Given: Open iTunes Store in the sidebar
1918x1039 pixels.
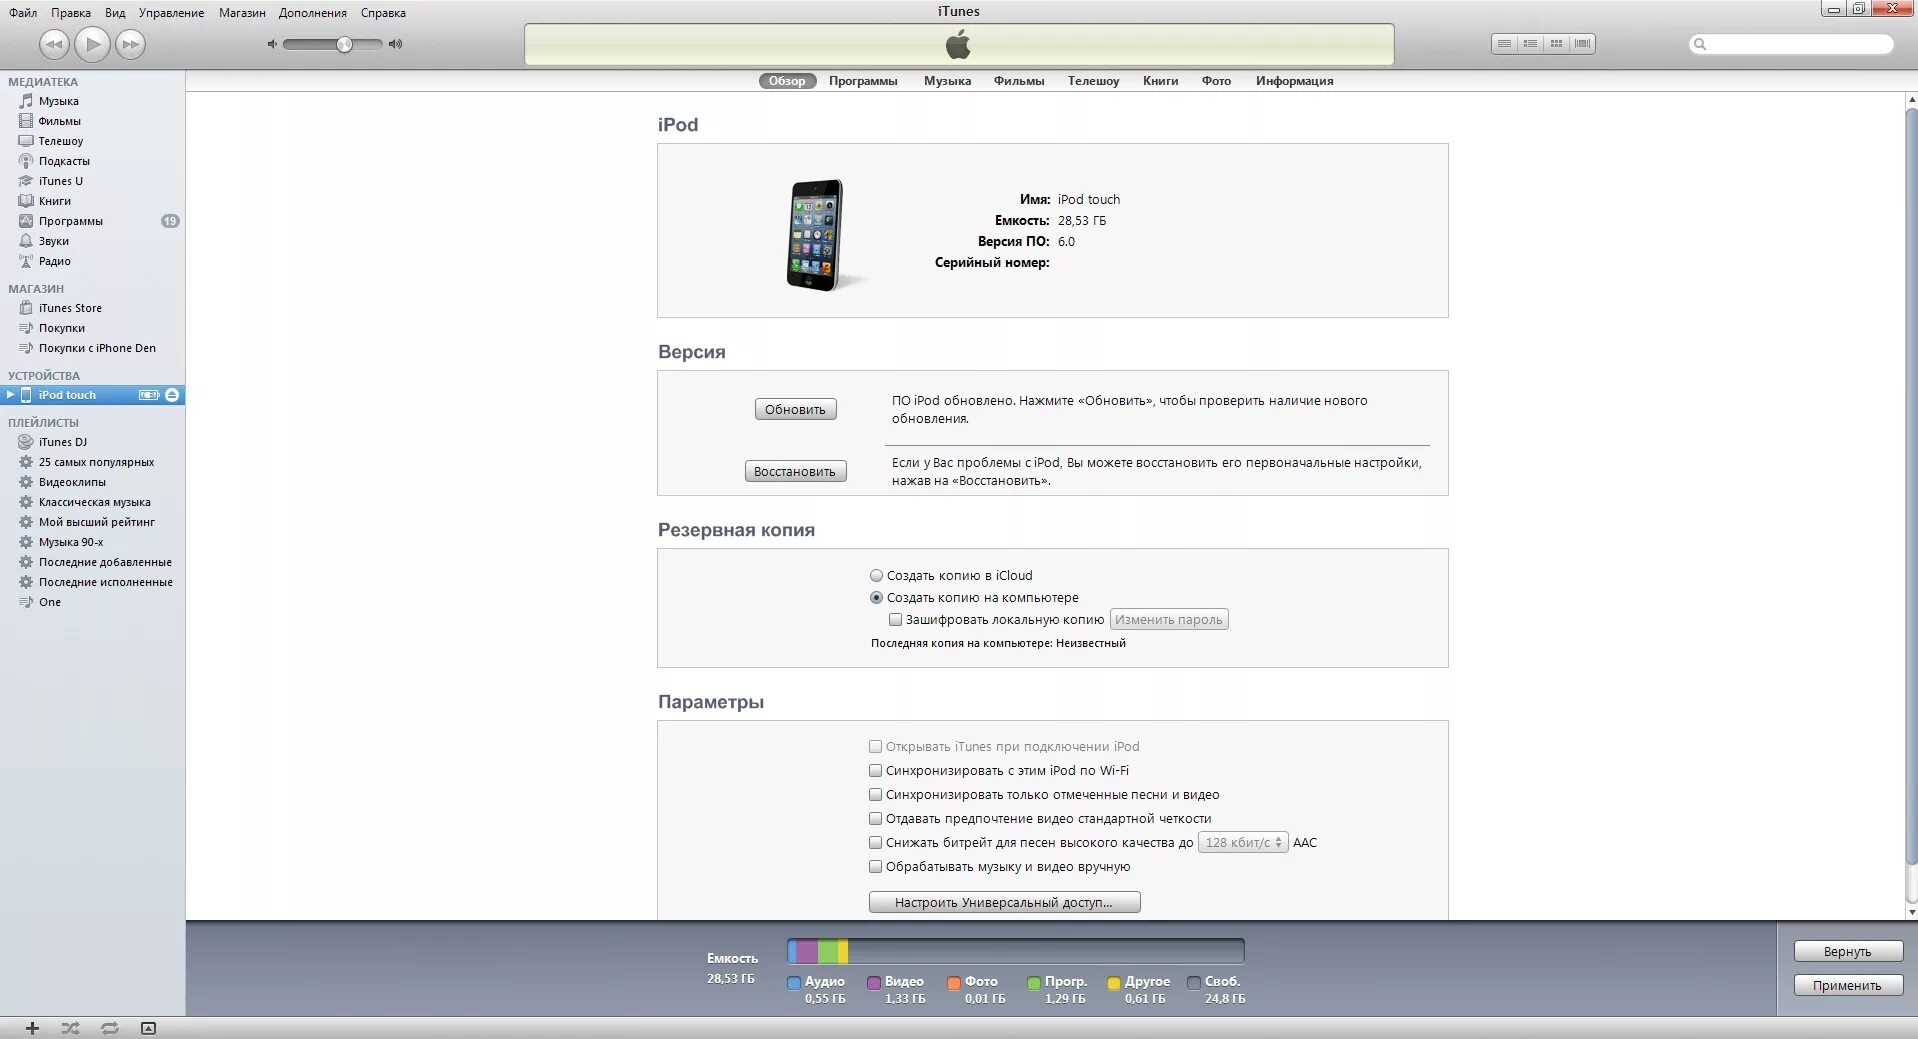Looking at the screenshot, I should [x=92, y=308].
